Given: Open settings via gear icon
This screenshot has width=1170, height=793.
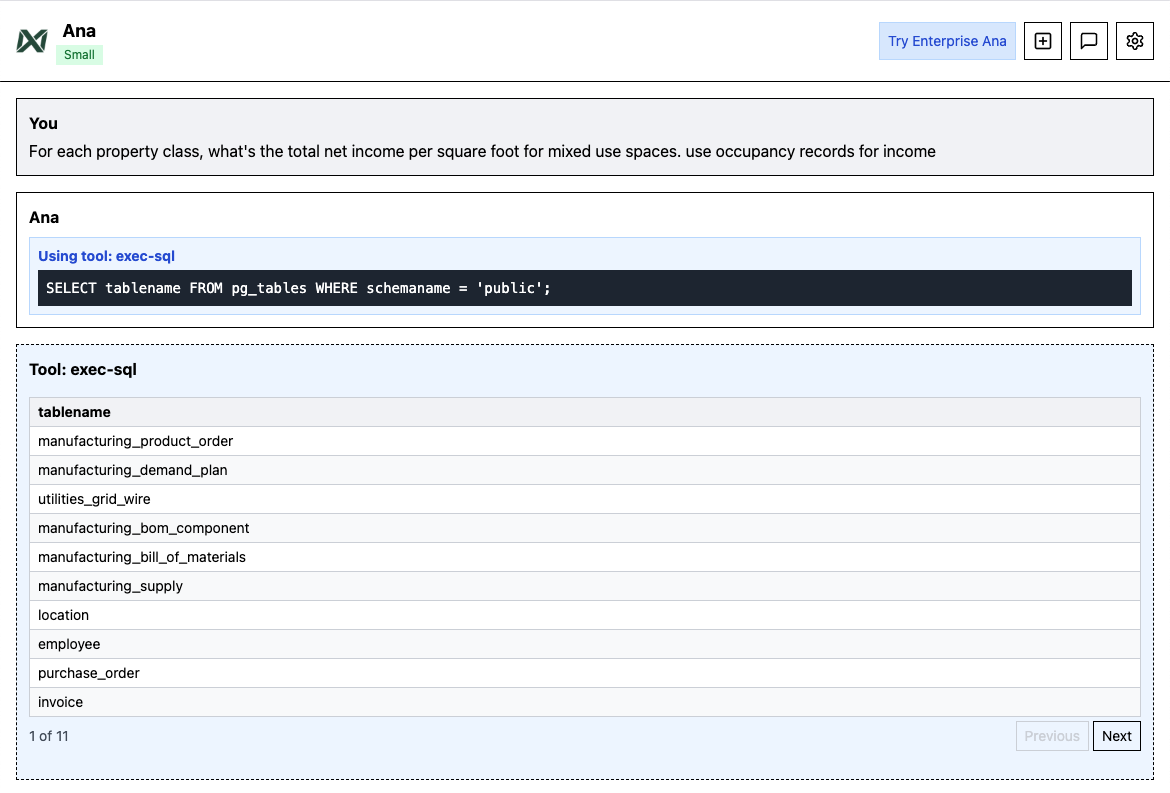Looking at the screenshot, I should pyautogui.click(x=1134, y=41).
